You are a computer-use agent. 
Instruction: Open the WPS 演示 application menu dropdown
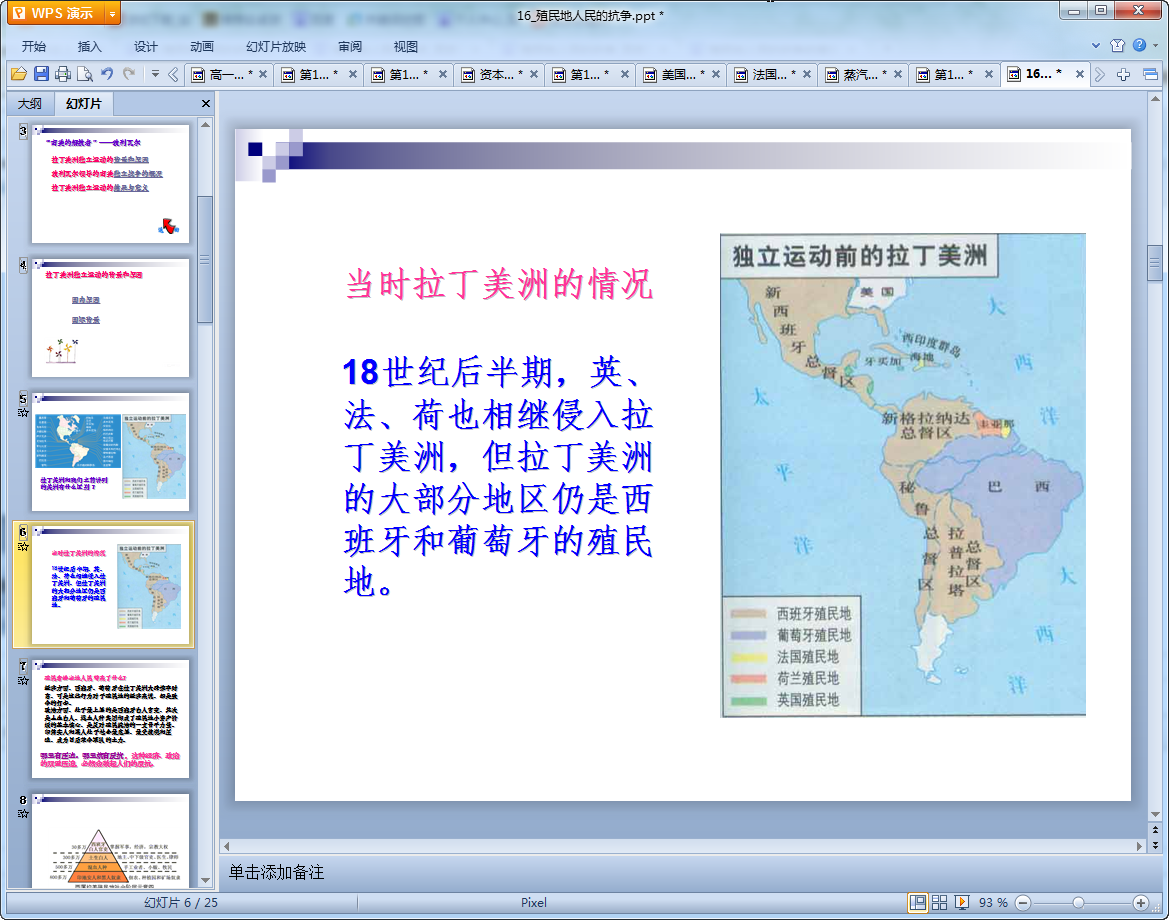point(112,13)
